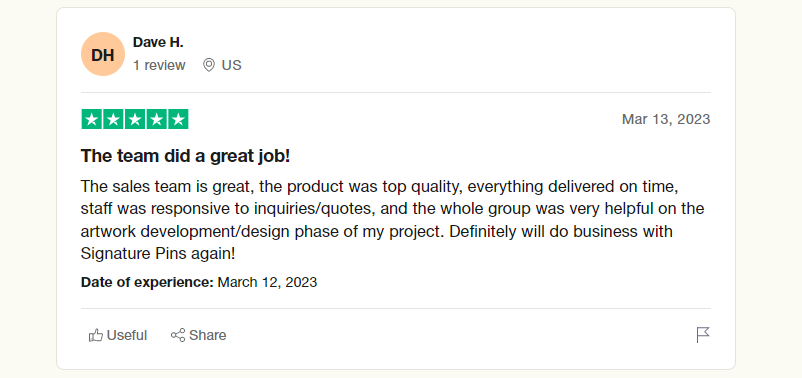Screen dimensions: 802x378
Task: Click the first green rating star
Action: [92, 119]
